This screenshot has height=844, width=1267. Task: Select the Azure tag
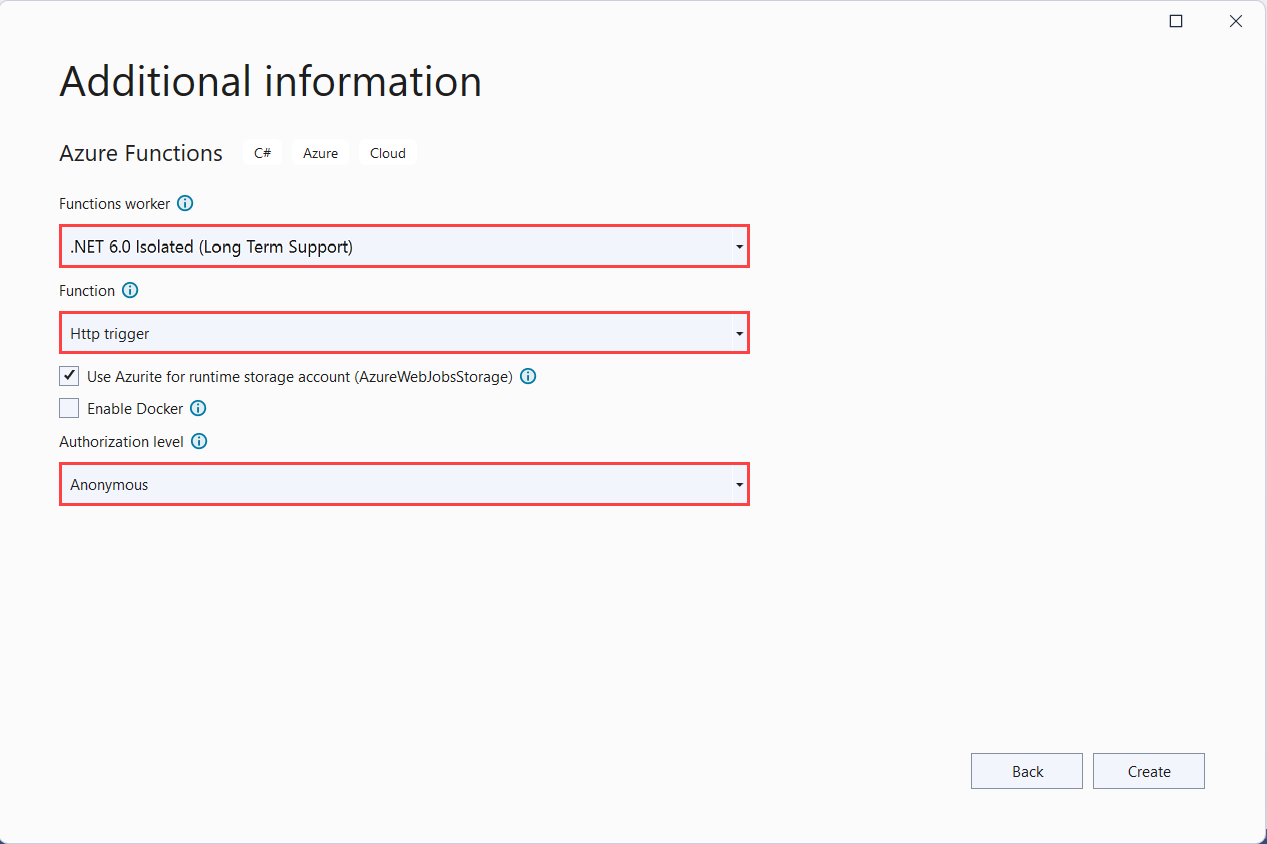coord(320,152)
